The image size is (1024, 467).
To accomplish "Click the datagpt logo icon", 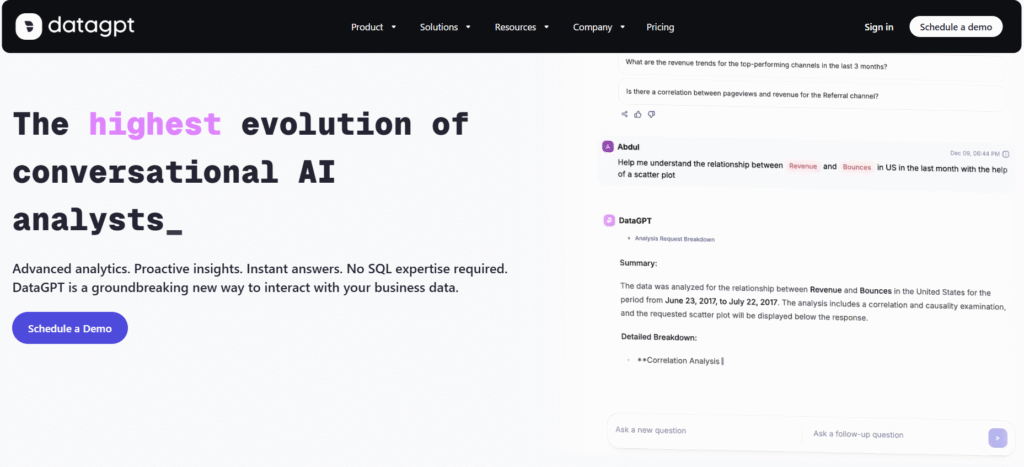I will click(x=29, y=26).
